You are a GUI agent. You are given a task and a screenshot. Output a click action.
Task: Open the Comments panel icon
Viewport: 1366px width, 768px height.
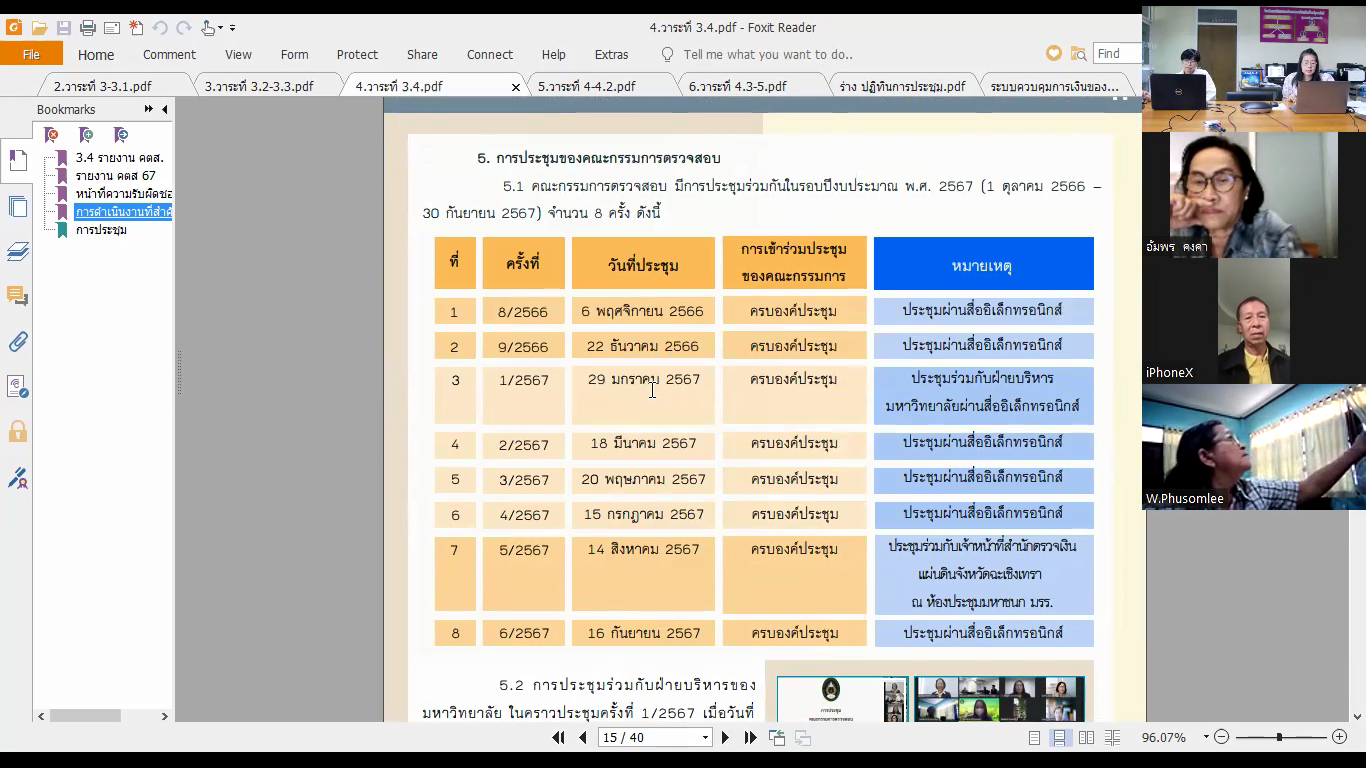pyautogui.click(x=17, y=296)
